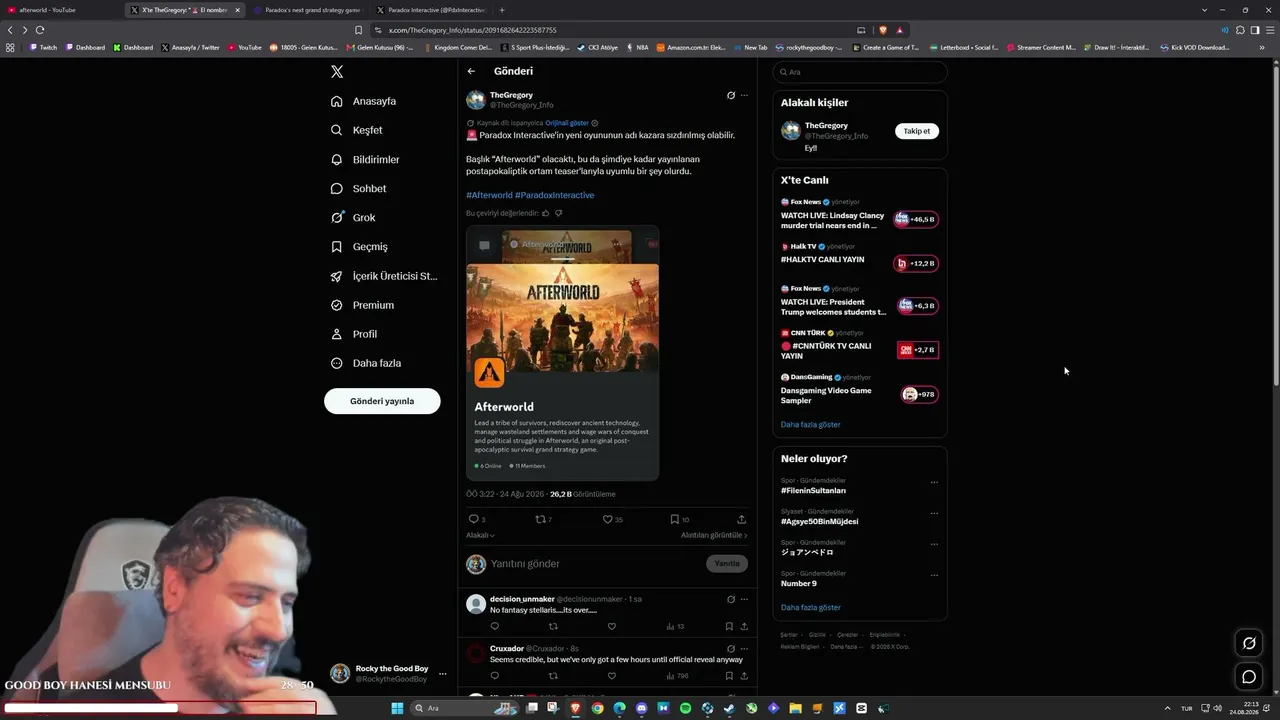Click Daha fazla göster under X'te Canlı

point(810,425)
